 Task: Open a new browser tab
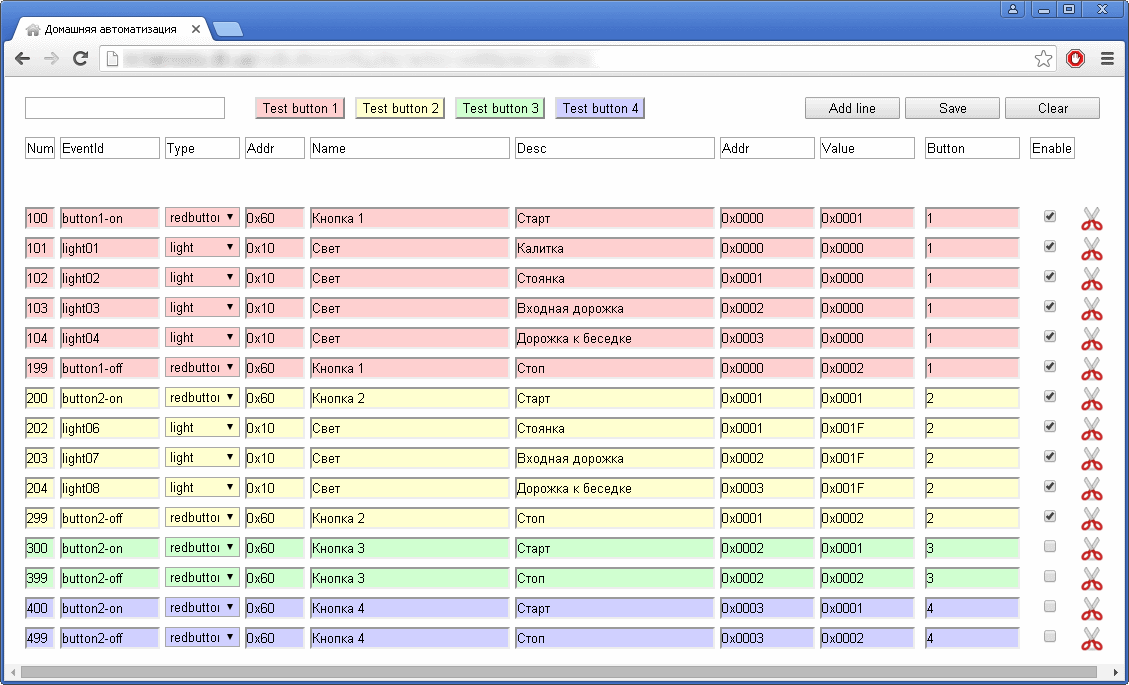[228, 30]
